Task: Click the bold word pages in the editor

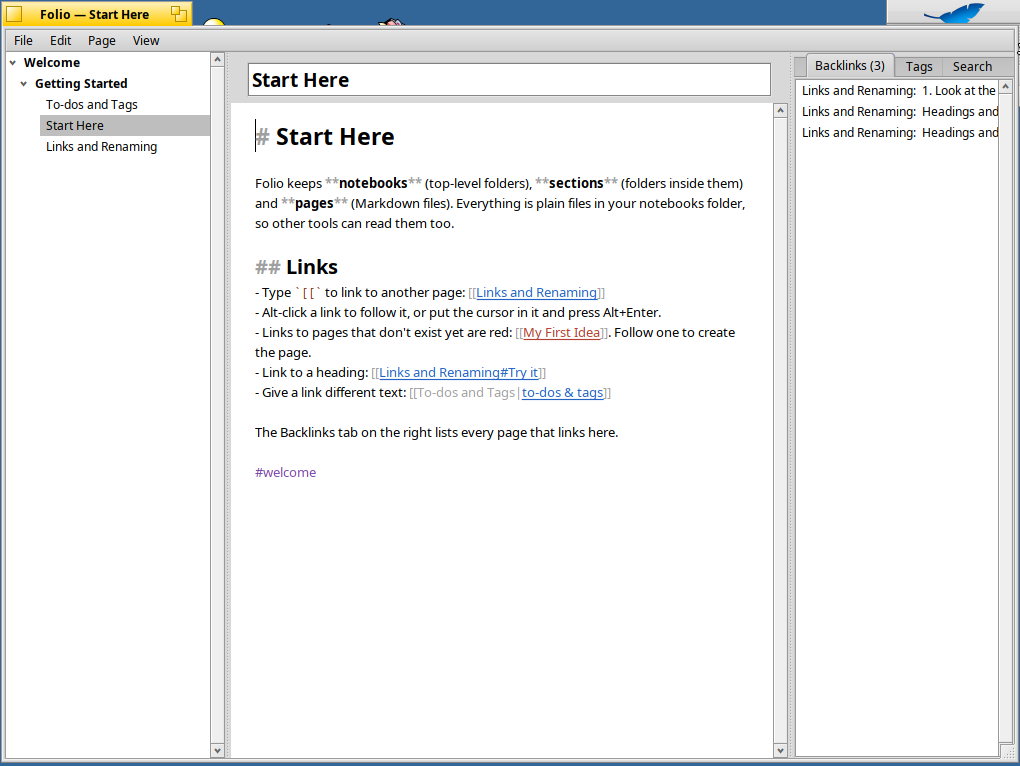Action: (314, 204)
